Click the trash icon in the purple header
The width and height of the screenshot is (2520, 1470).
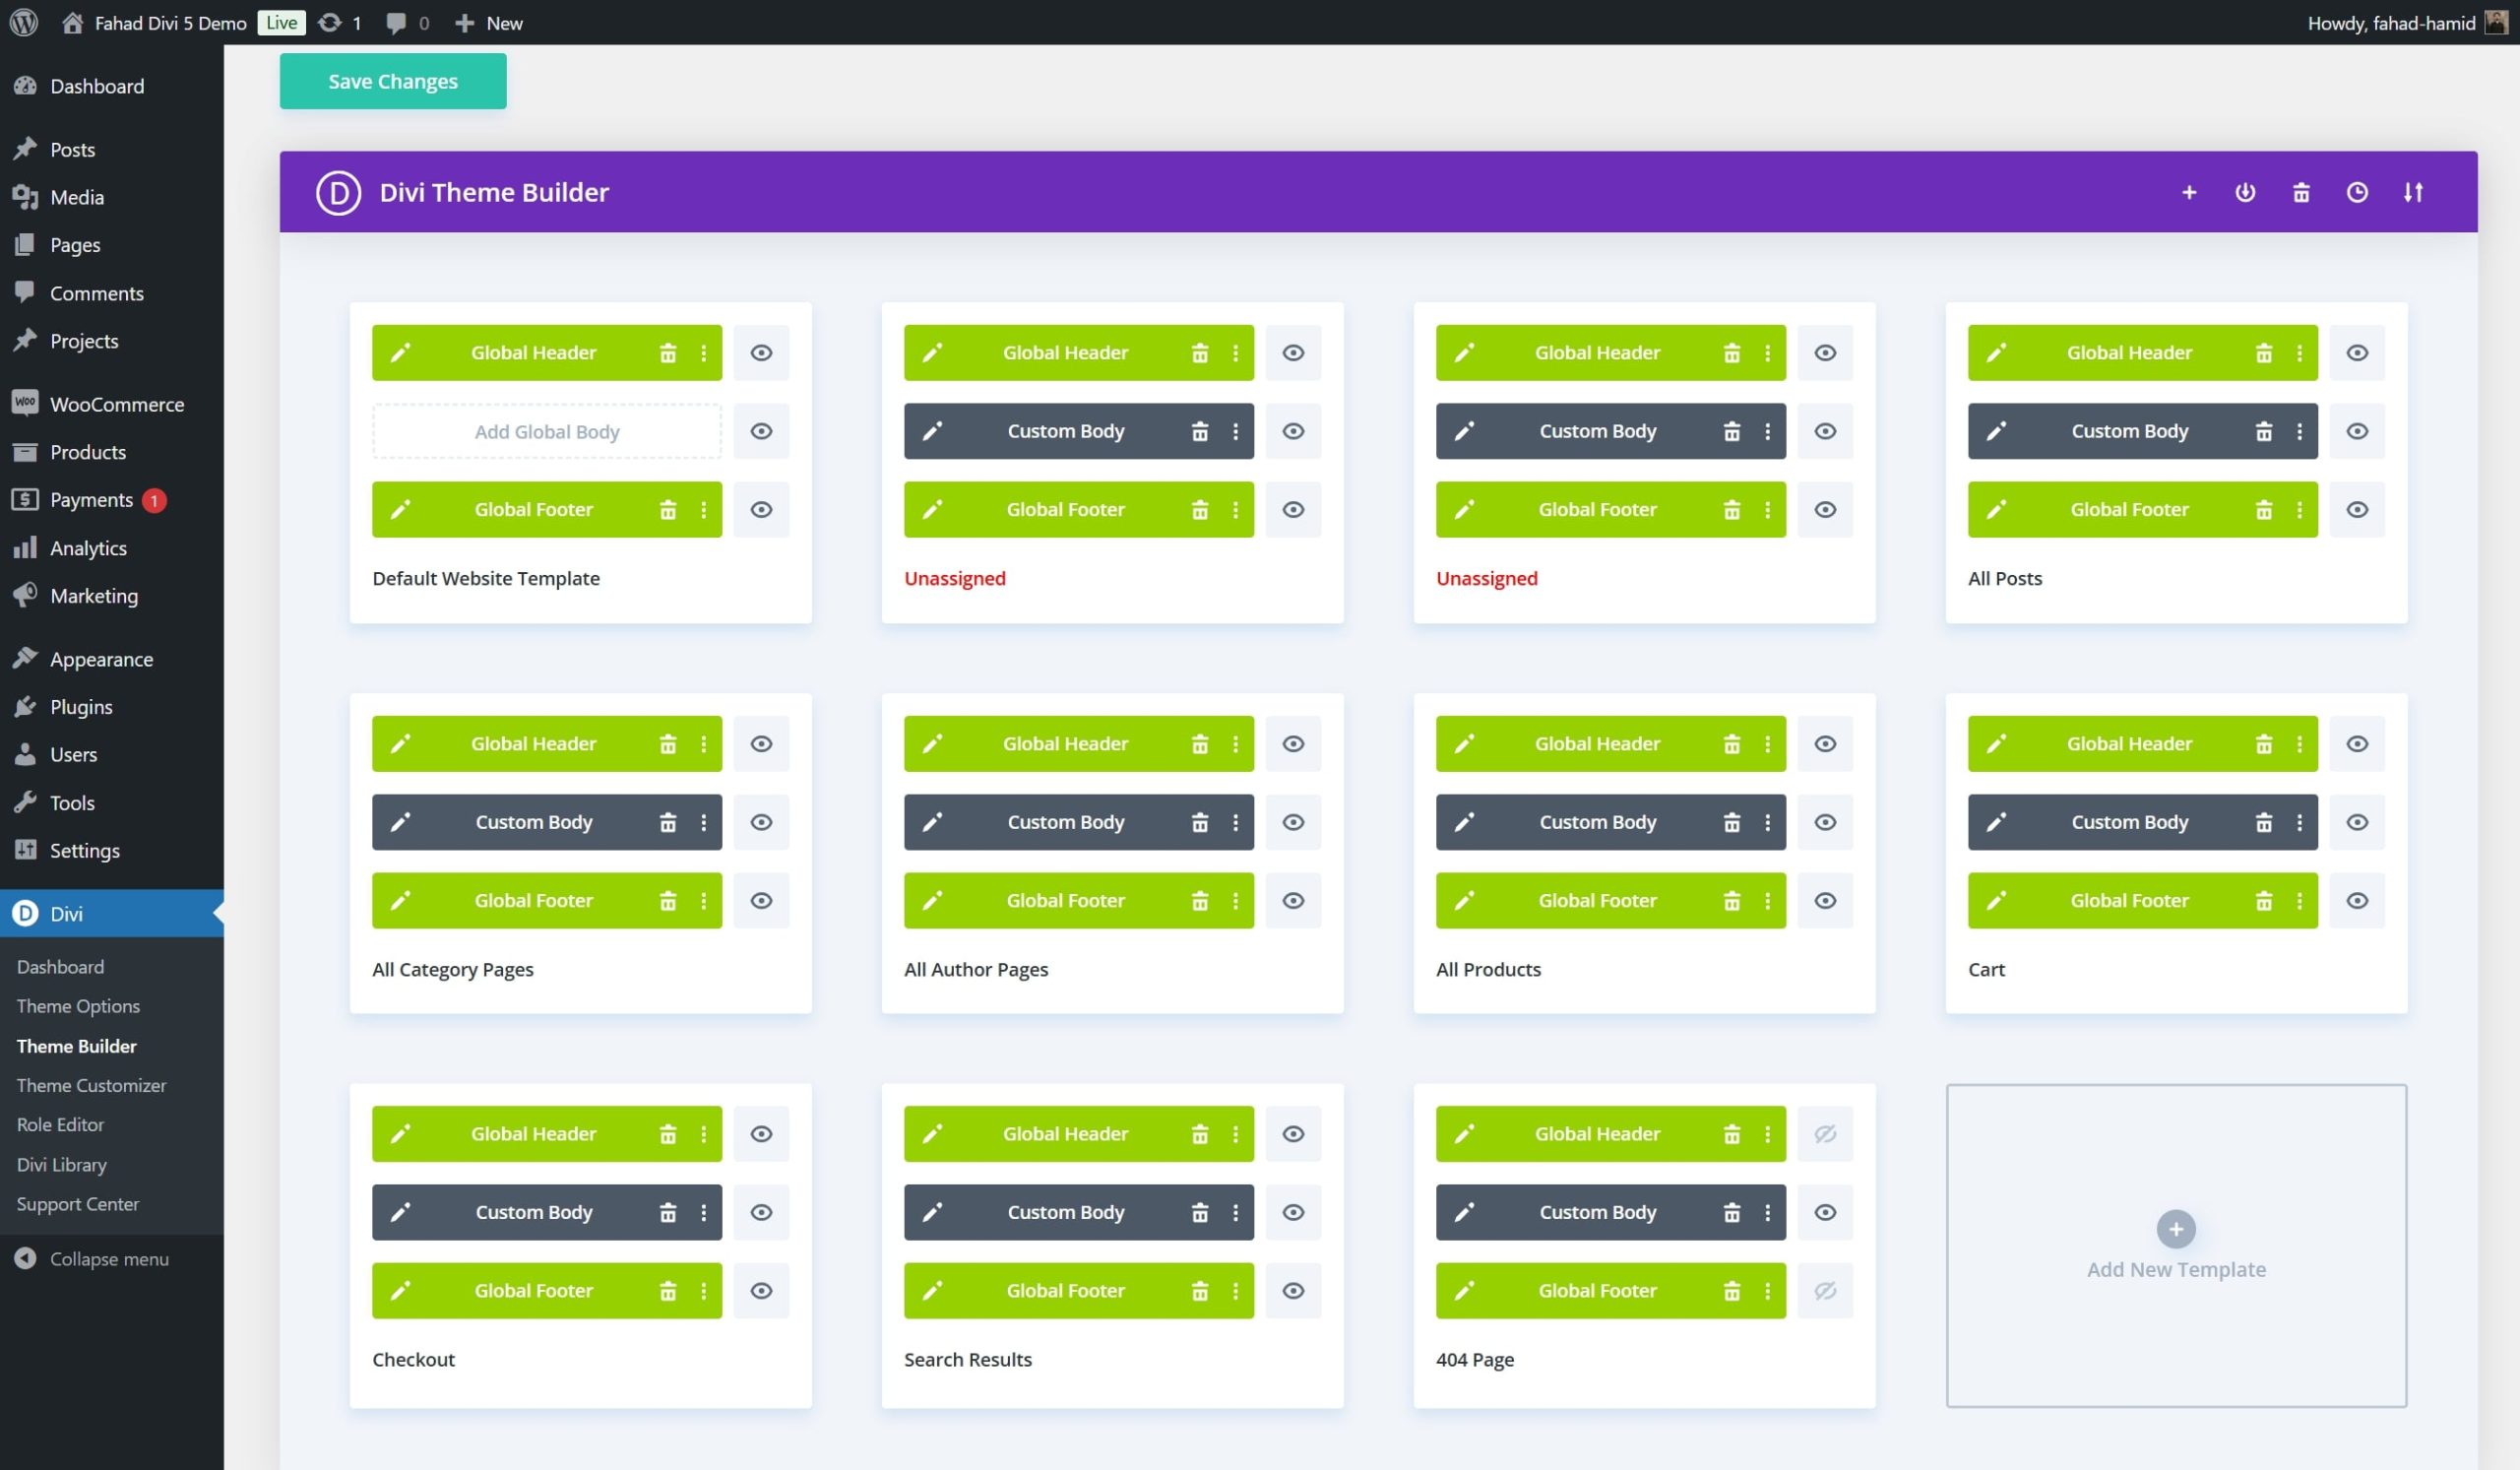pyautogui.click(x=2301, y=192)
